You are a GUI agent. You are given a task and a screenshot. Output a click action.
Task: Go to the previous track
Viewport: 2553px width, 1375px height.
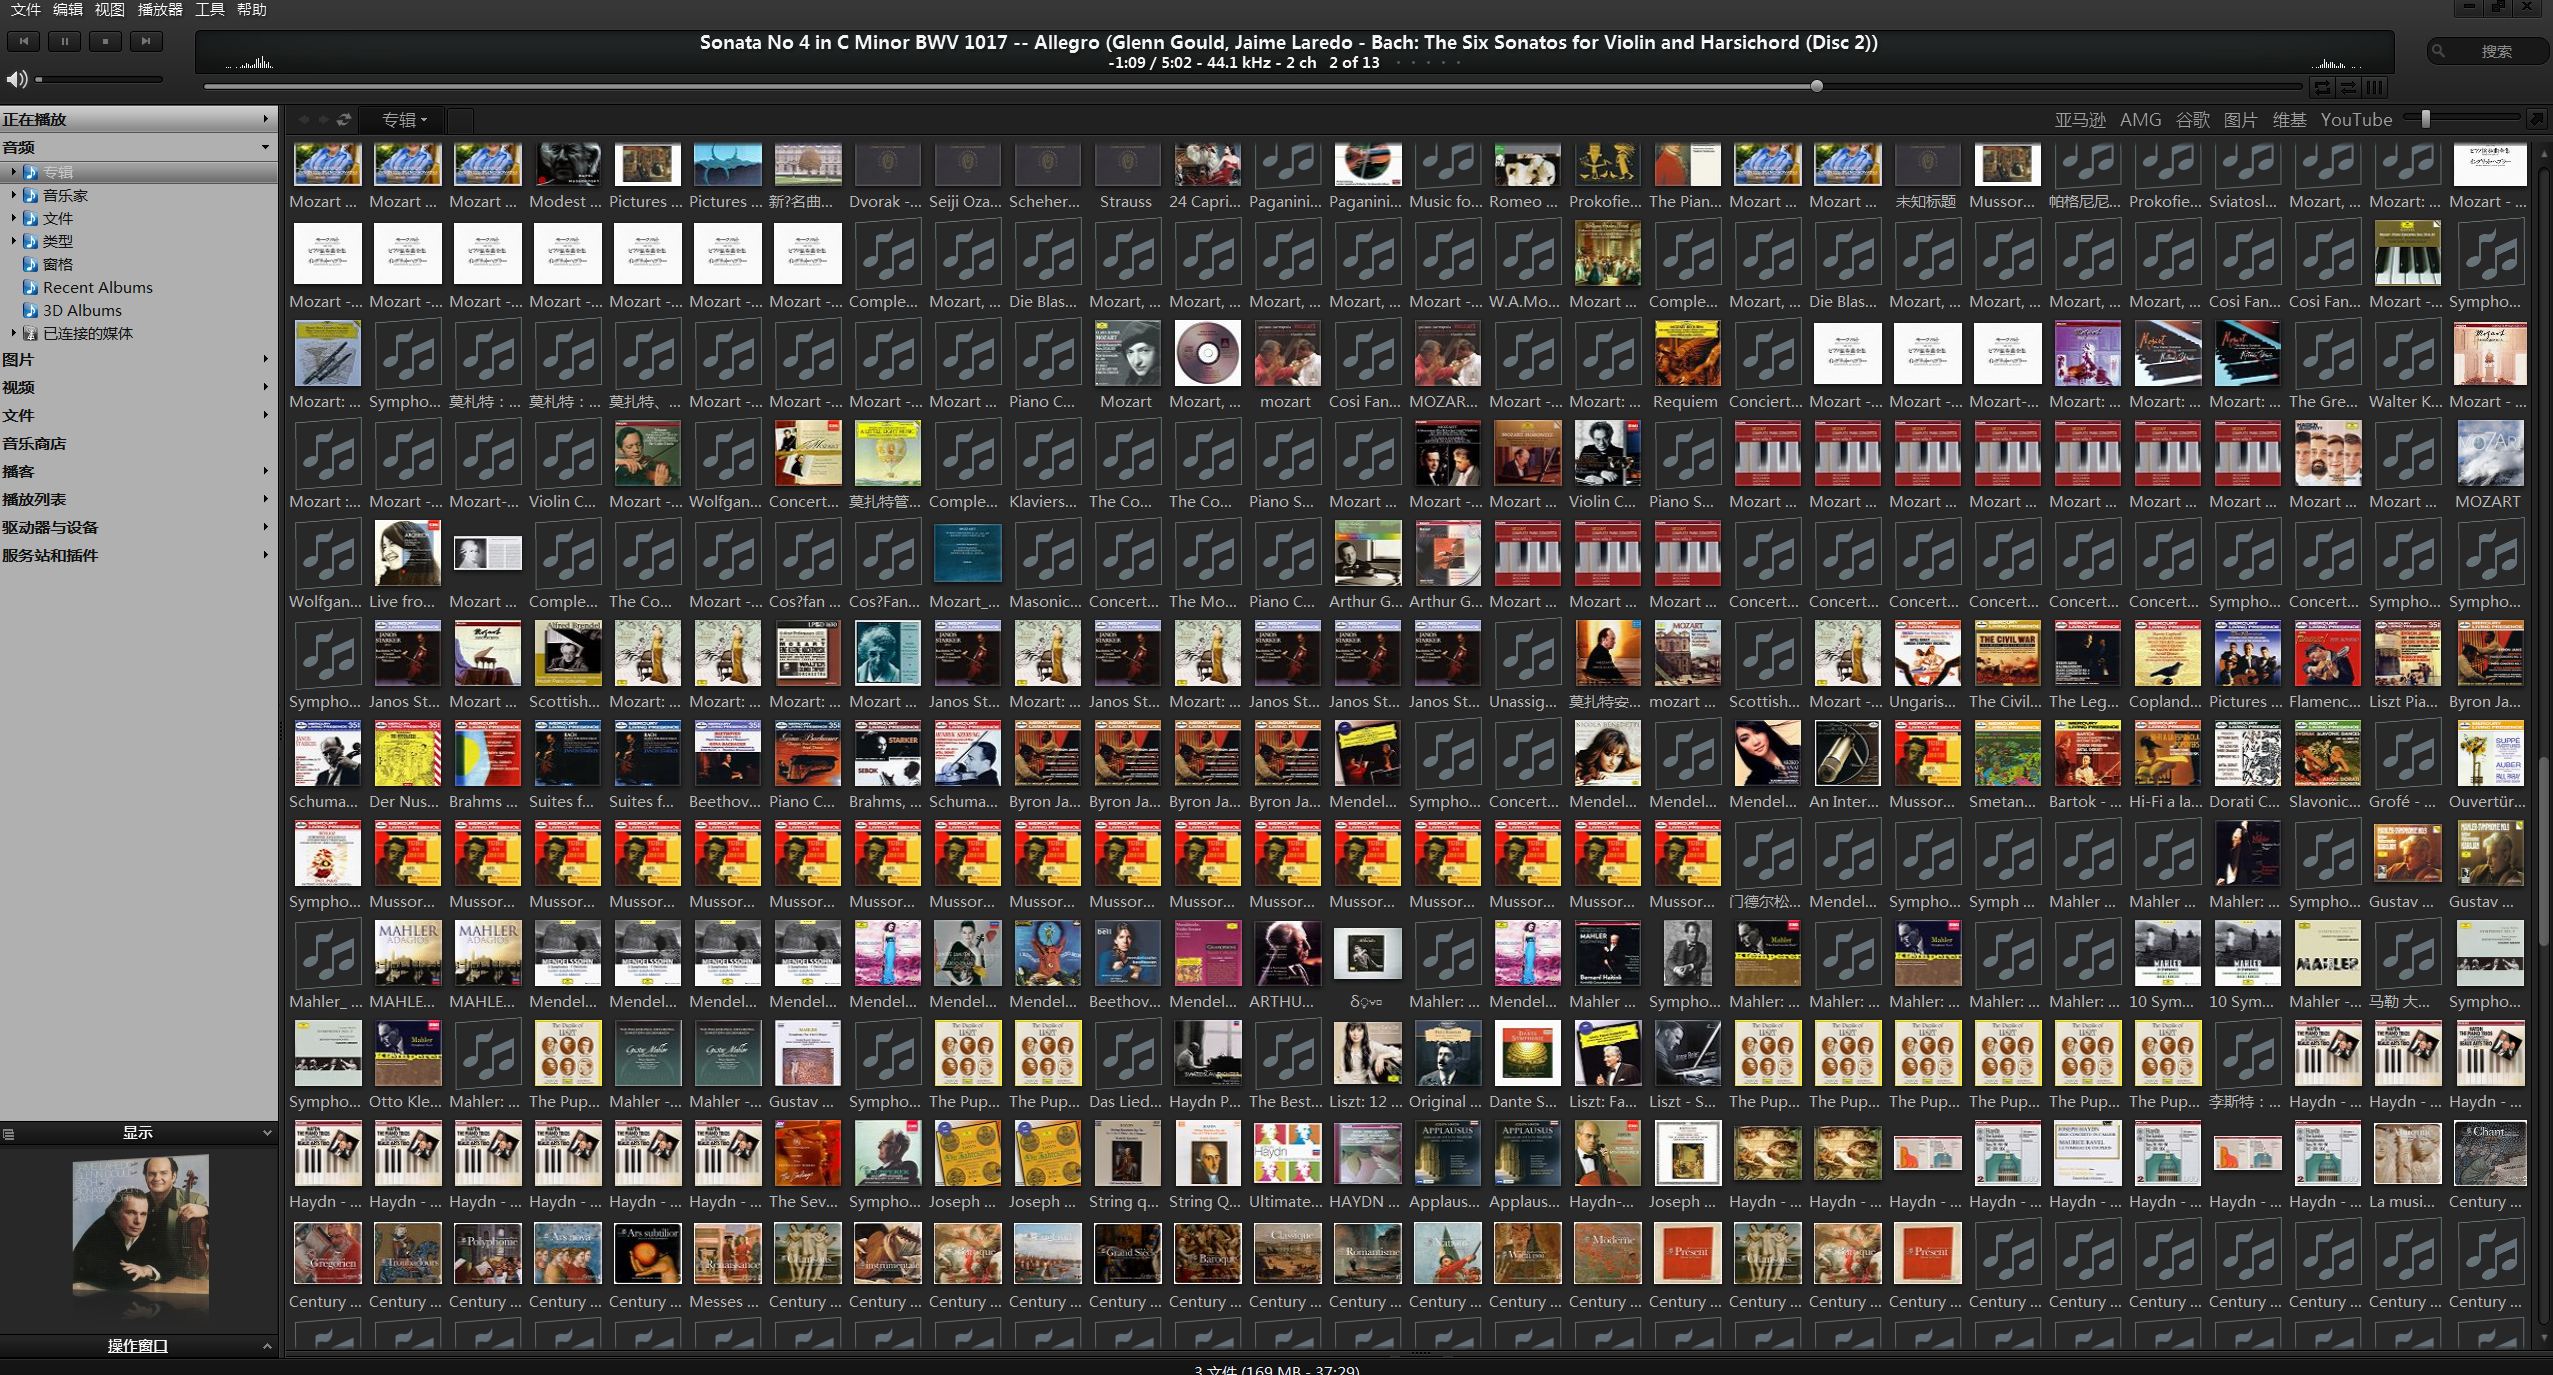[x=23, y=41]
